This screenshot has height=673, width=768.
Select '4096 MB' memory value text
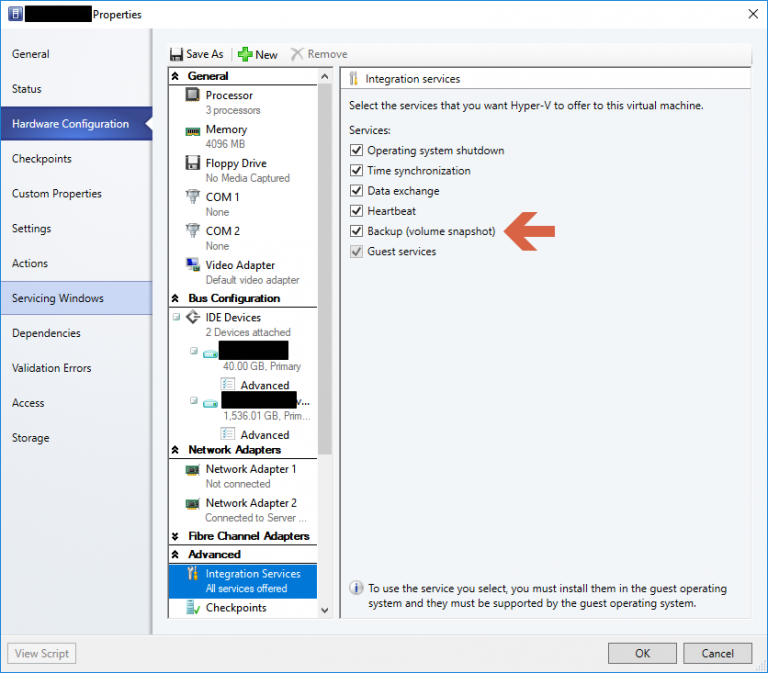click(225, 144)
